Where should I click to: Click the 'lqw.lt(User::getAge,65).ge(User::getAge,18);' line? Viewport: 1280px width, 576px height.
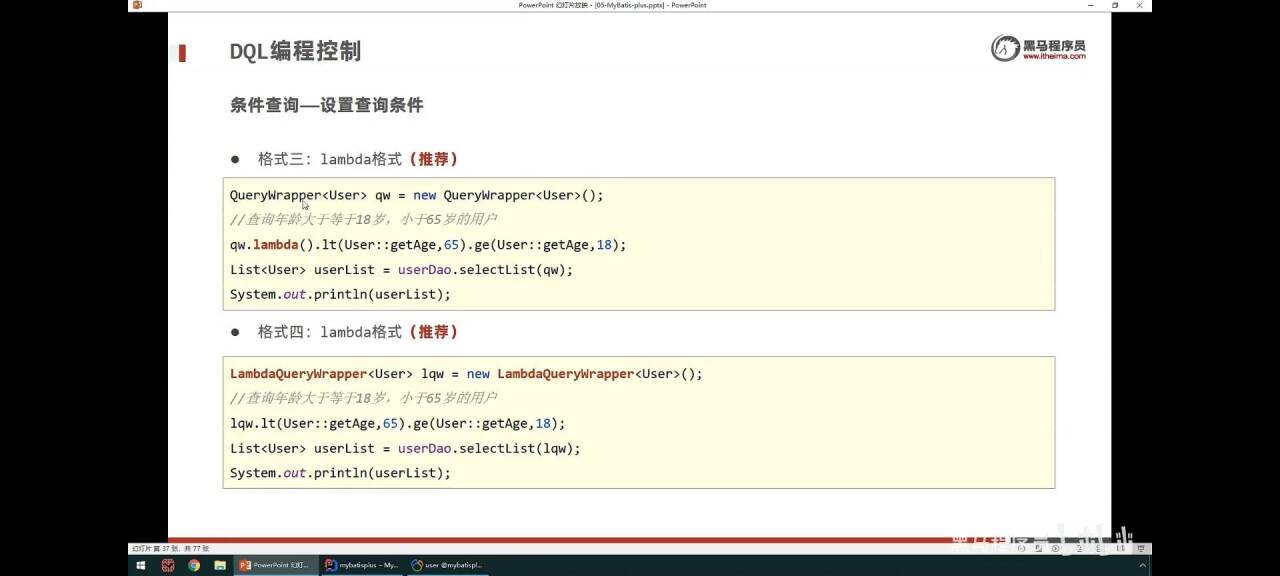point(398,424)
